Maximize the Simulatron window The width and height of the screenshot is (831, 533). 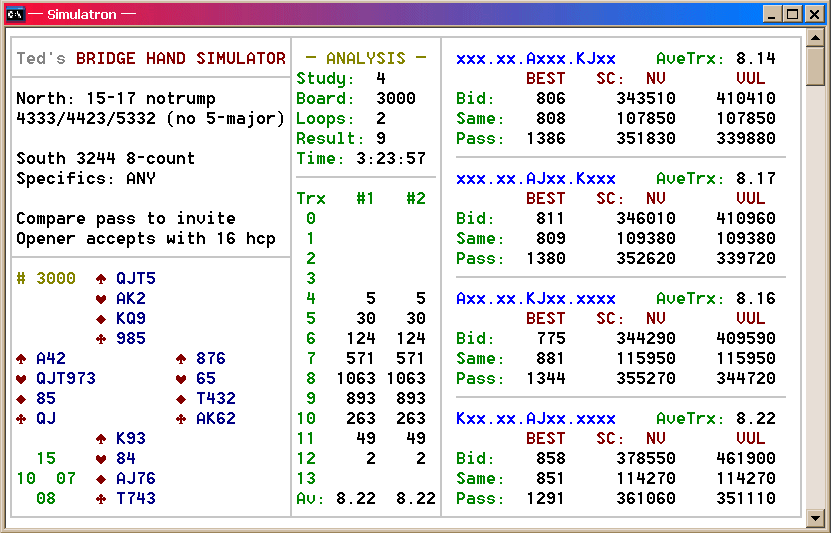[792, 14]
